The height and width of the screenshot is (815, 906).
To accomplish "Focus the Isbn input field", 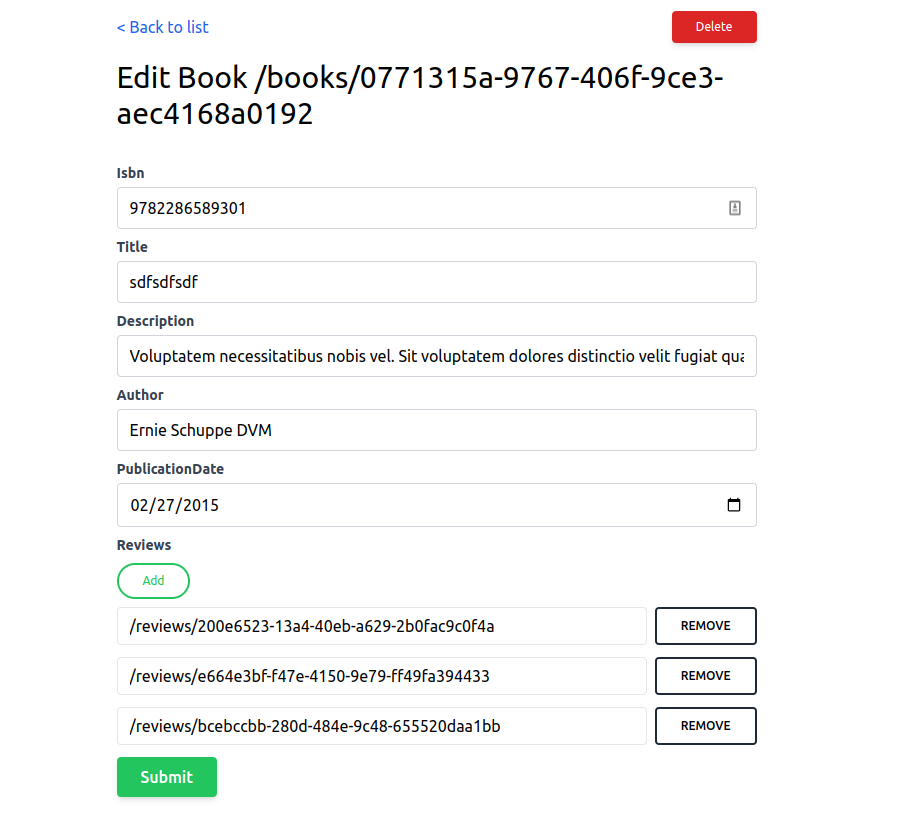I will point(420,208).
